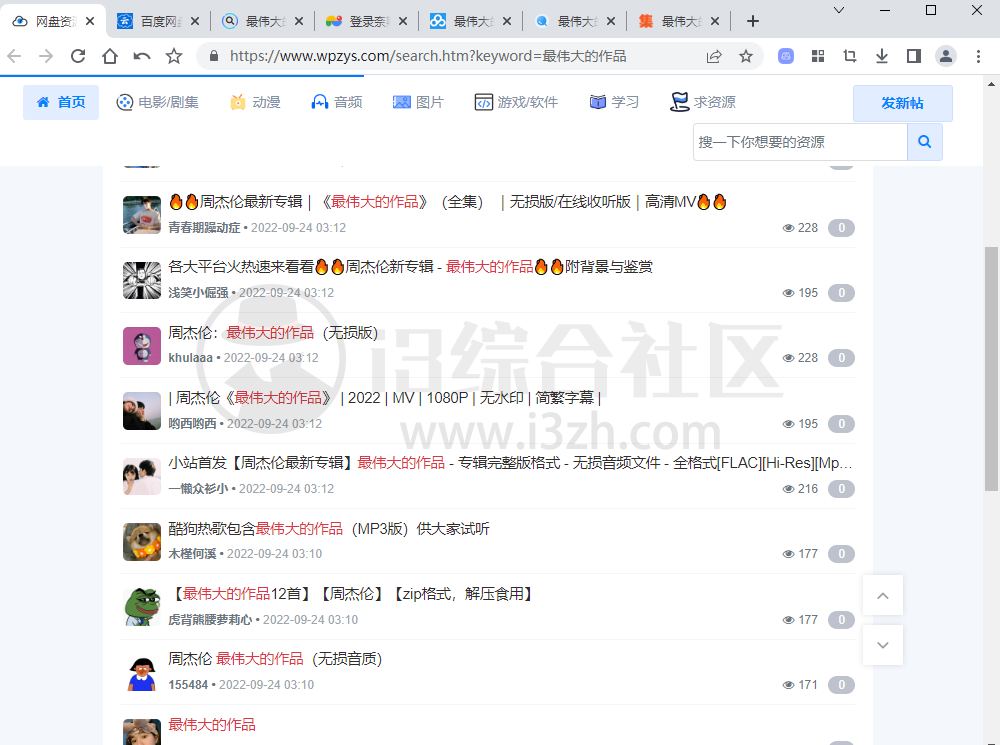Open post 最伟大的作品12首 zip格式

(x=353, y=594)
